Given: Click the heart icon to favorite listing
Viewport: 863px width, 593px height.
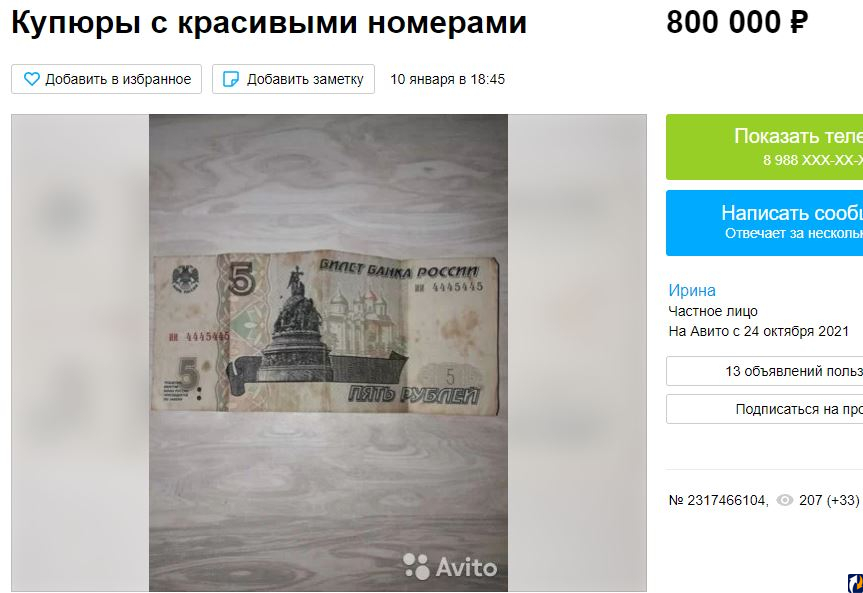Looking at the screenshot, I should pos(32,79).
